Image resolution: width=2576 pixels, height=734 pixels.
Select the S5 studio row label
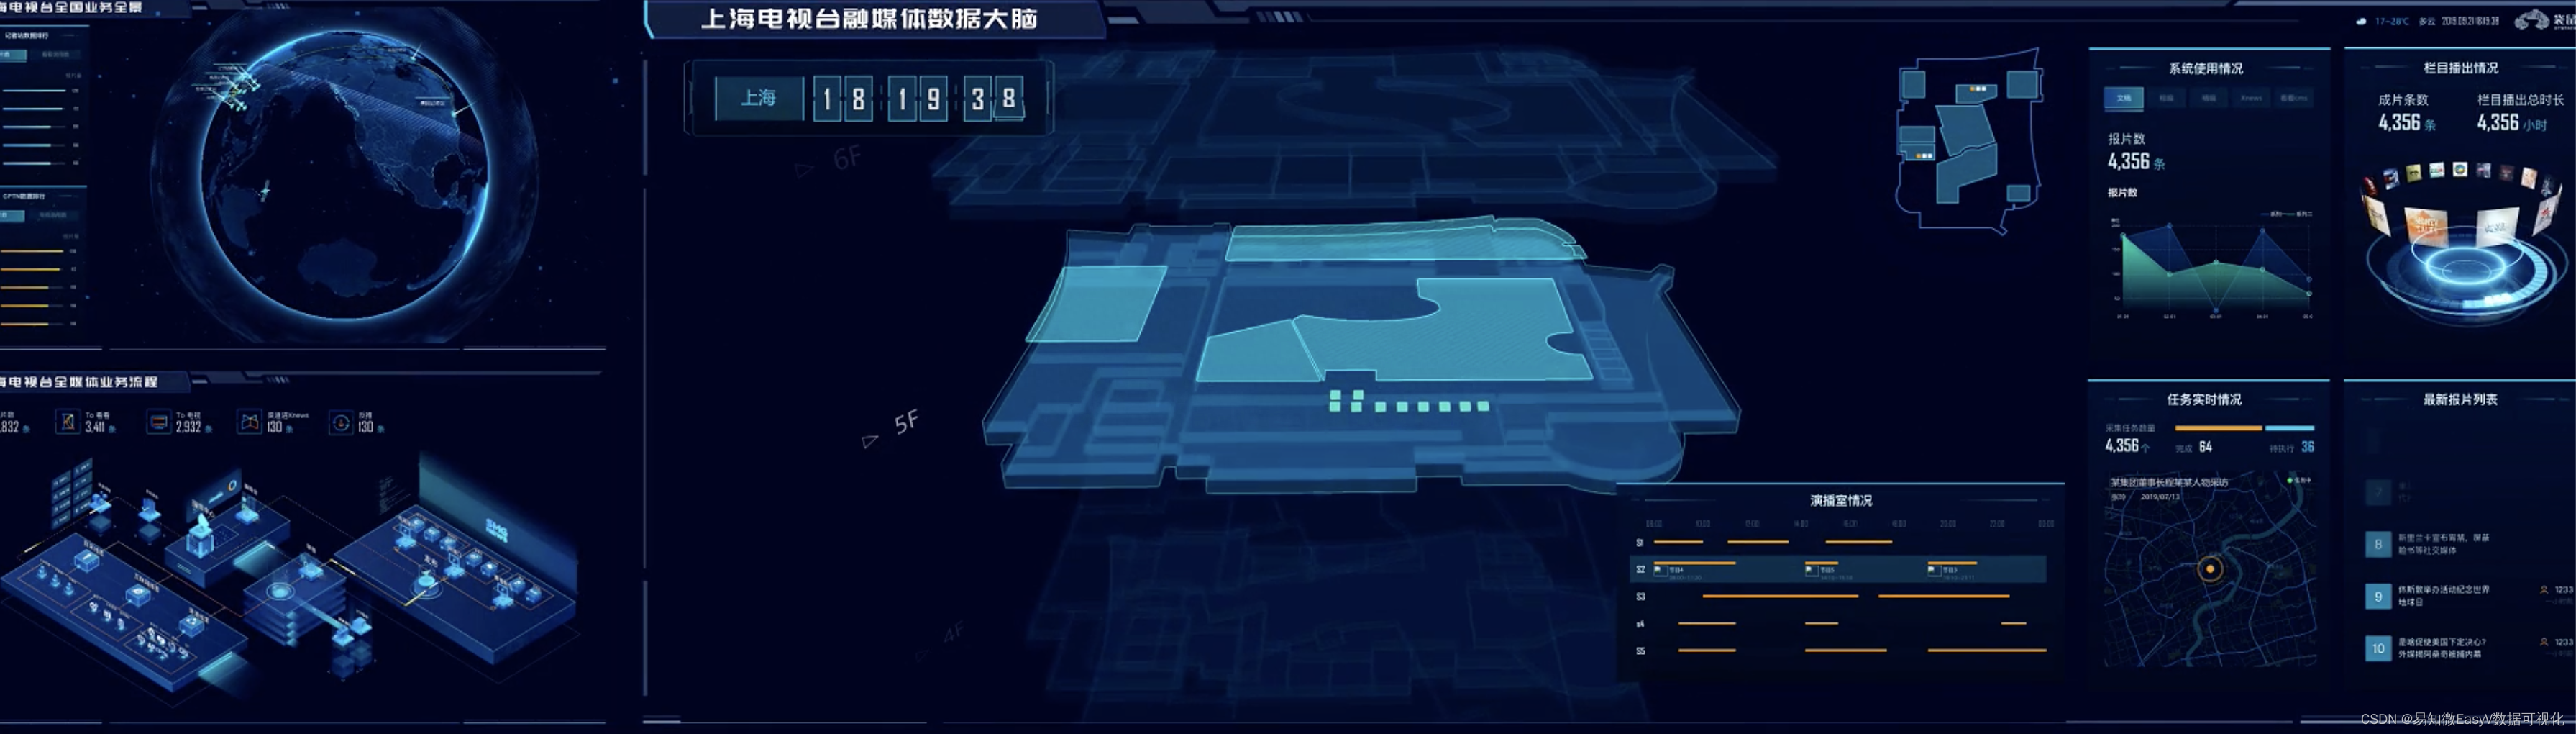pyautogui.click(x=1640, y=651)
